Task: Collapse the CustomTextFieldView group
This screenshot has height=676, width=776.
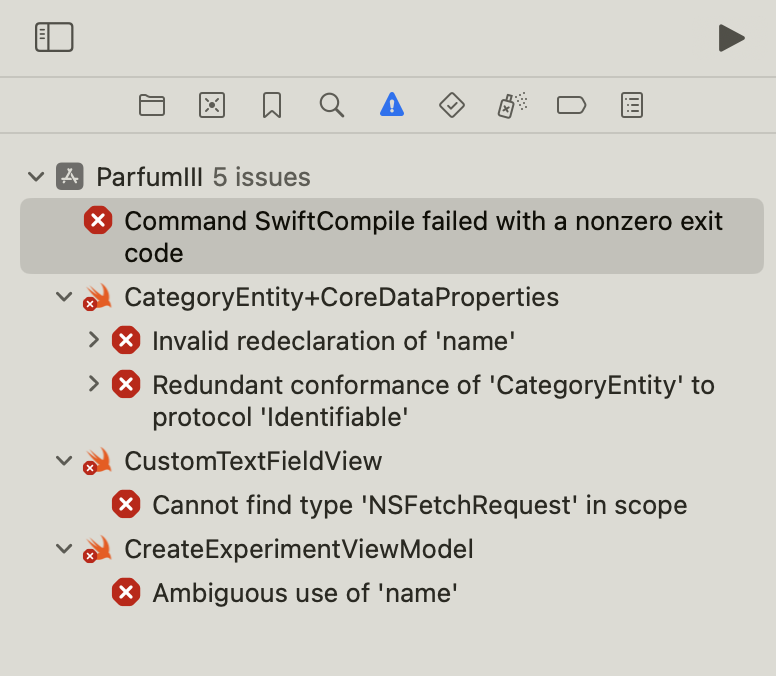Action: 65,461
